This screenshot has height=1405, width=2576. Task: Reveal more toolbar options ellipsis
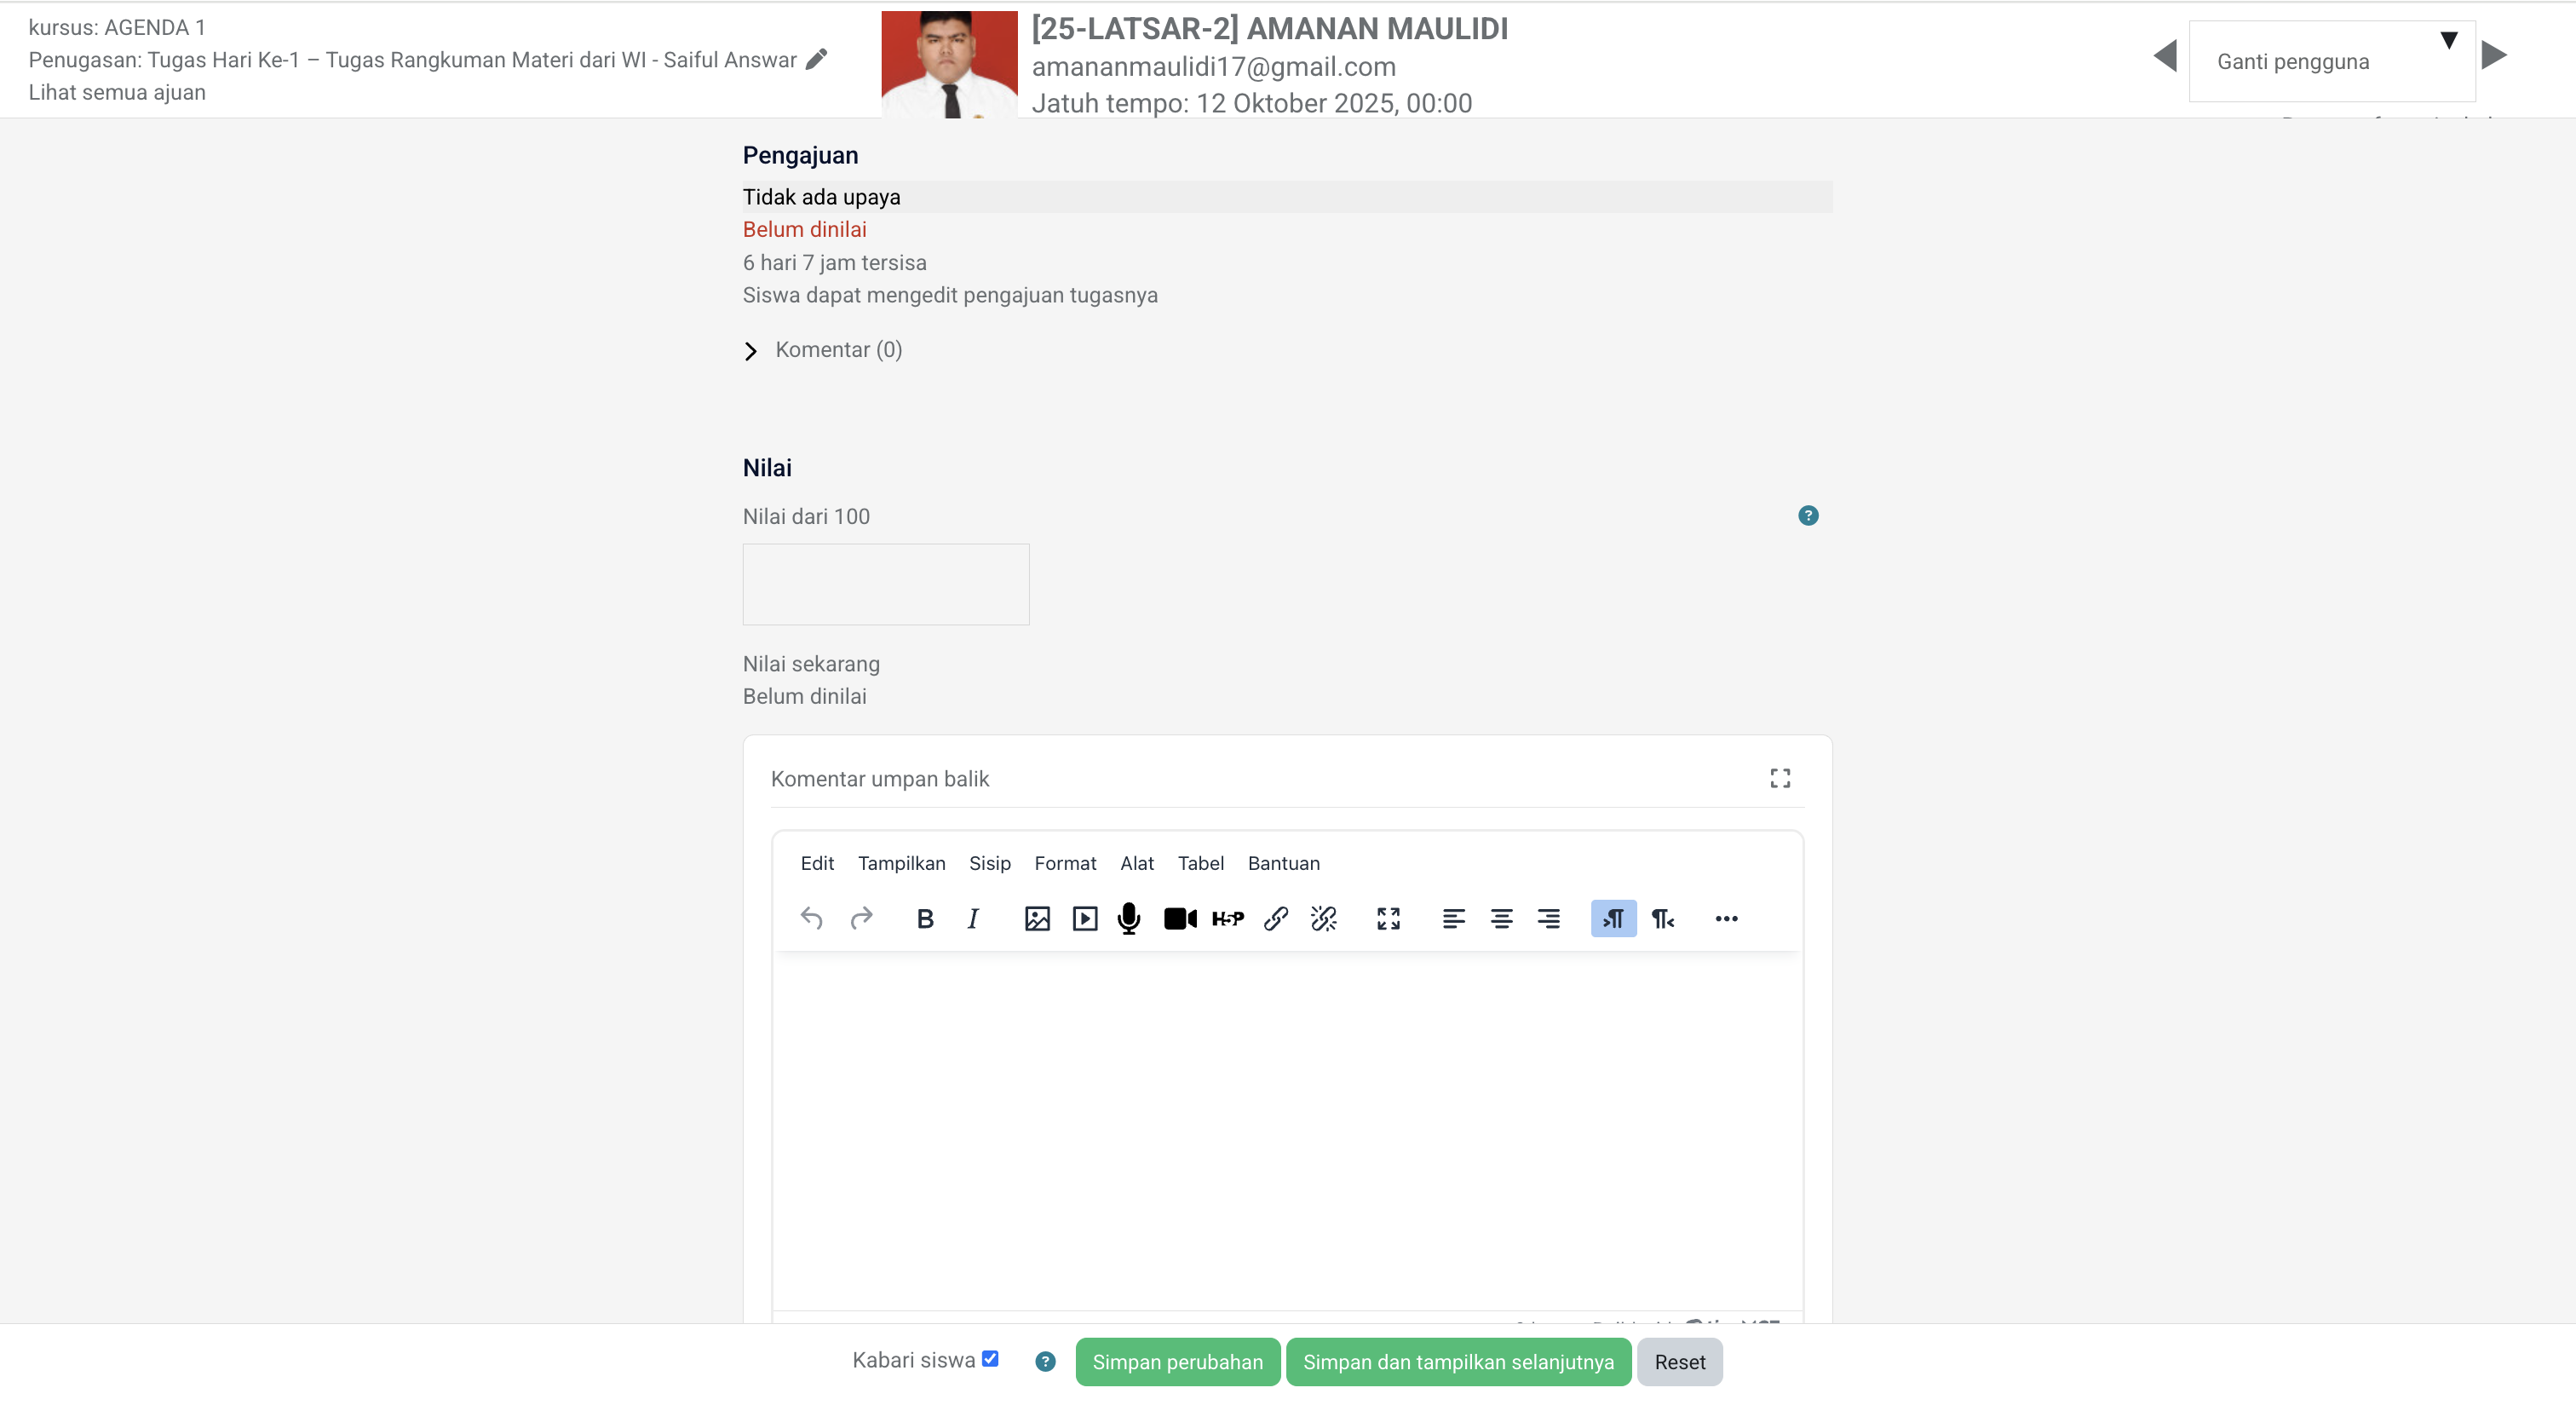(x=1726, y=918)
